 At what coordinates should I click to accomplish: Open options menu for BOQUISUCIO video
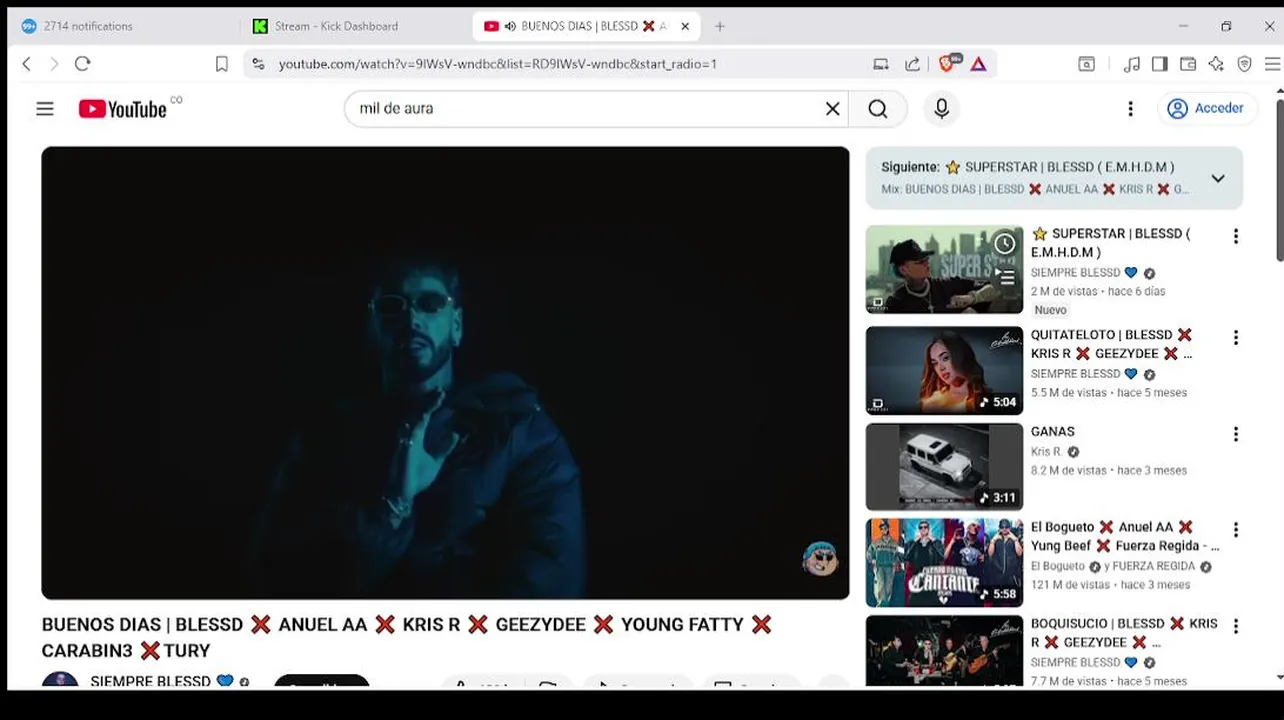tap(1235, 626)
